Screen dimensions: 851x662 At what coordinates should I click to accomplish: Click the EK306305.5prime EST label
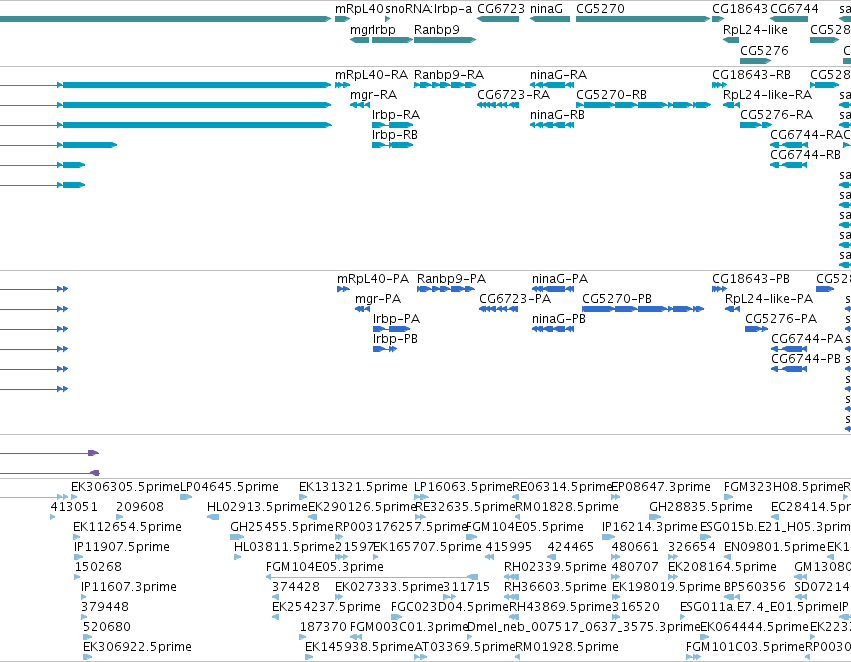click(x=125, y=486)
